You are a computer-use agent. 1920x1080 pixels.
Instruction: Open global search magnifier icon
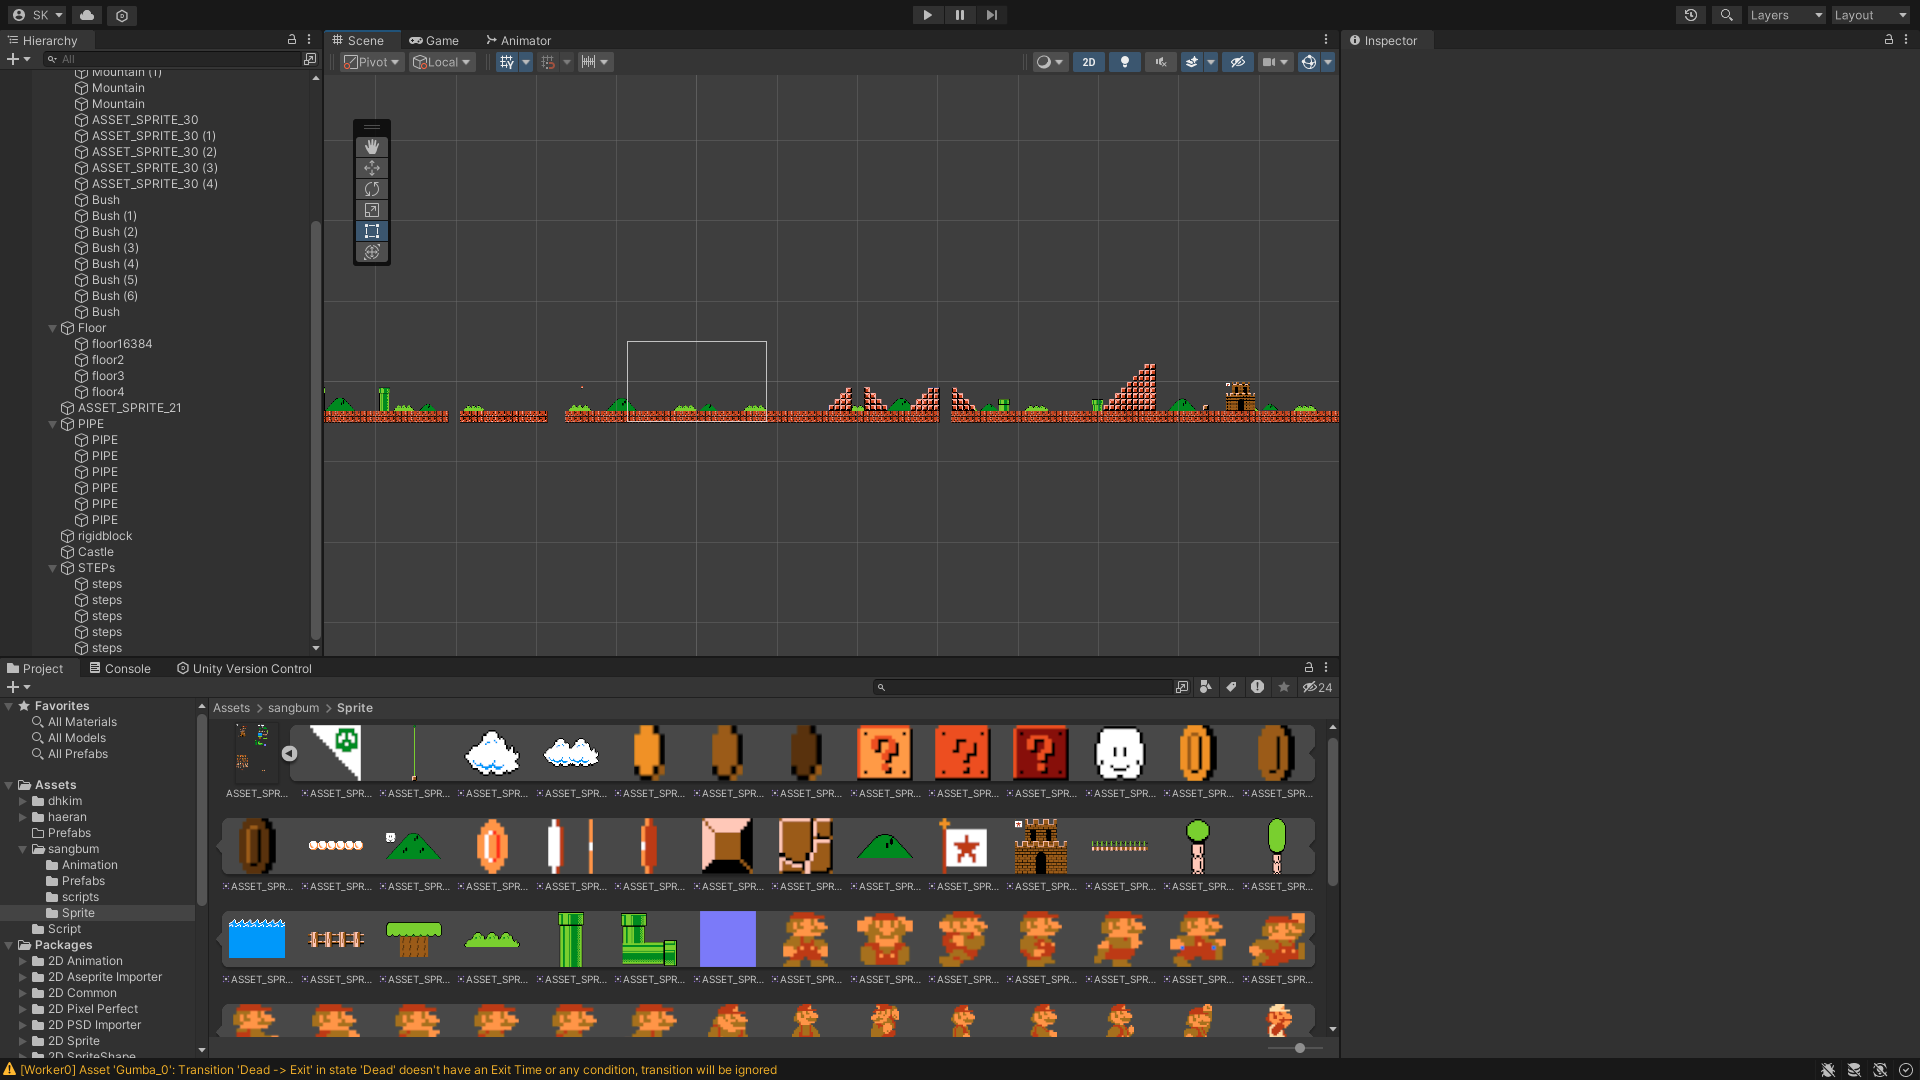coord(1726,15)
